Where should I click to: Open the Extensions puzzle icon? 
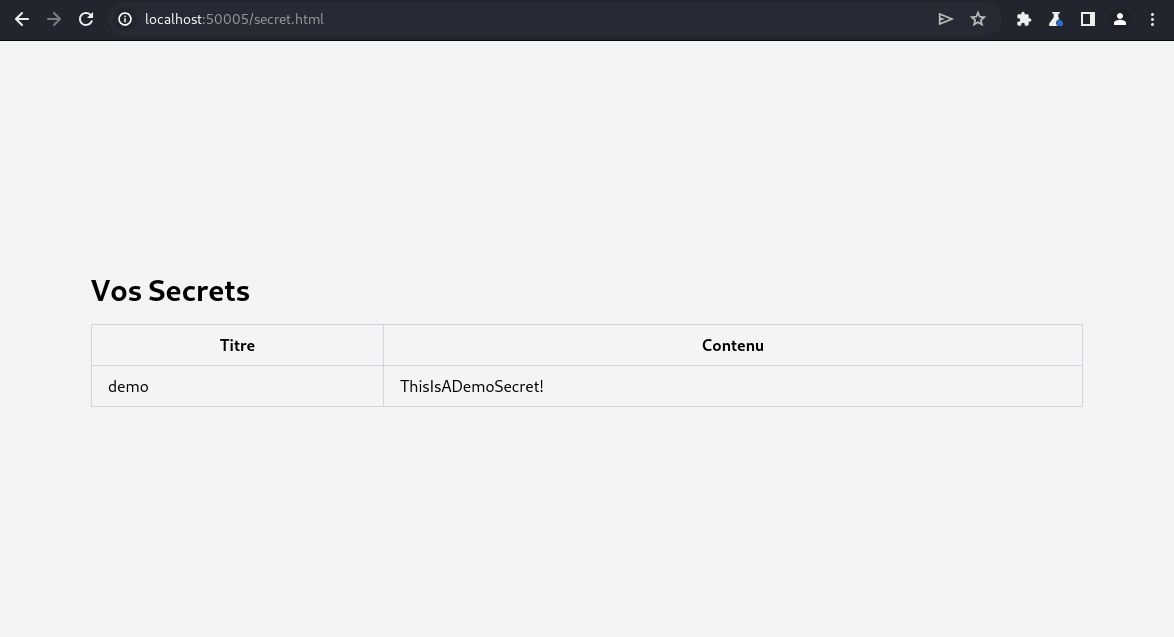click(1024, 19)
